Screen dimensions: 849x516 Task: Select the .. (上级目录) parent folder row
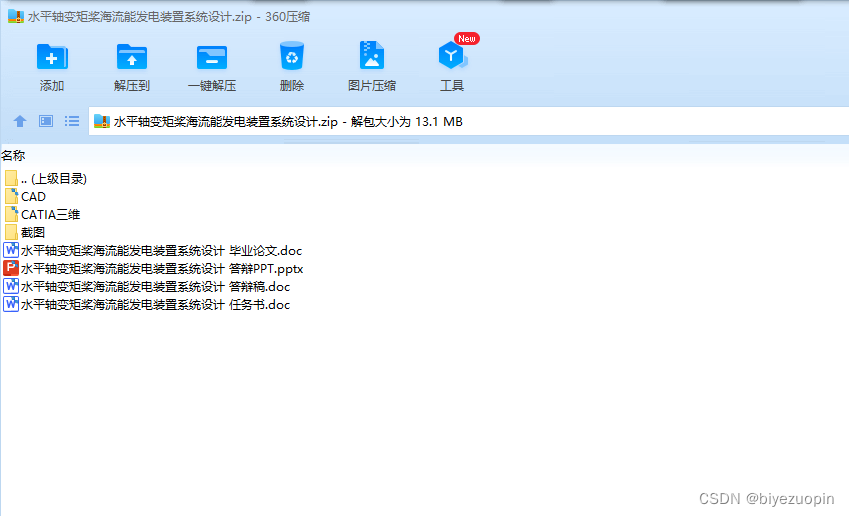click(45, 179)
